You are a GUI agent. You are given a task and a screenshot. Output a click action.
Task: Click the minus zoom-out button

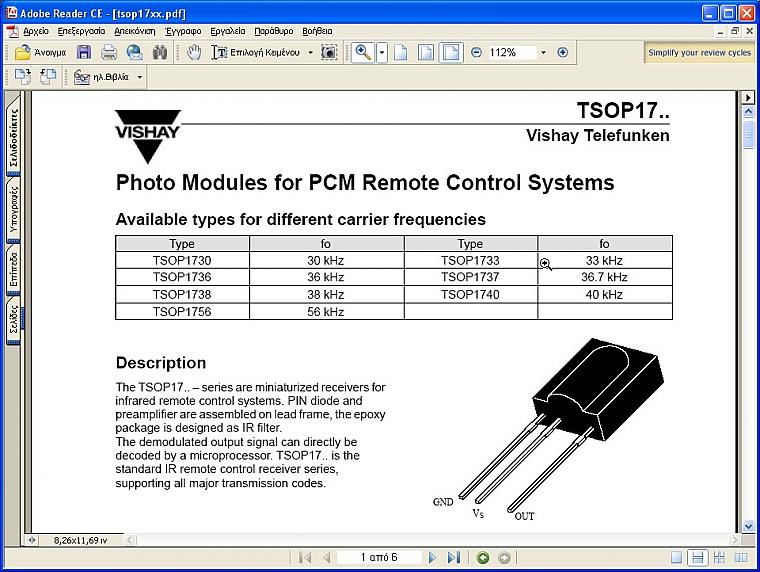pos(476,52)
